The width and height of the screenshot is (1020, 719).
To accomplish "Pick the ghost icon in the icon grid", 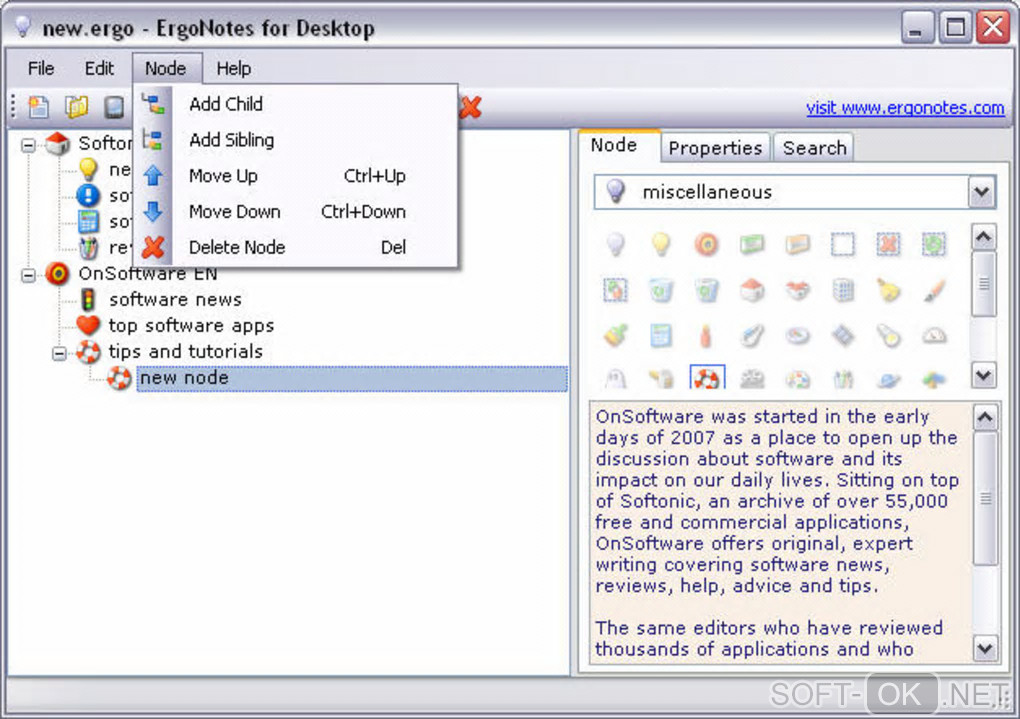I will 615,378.
